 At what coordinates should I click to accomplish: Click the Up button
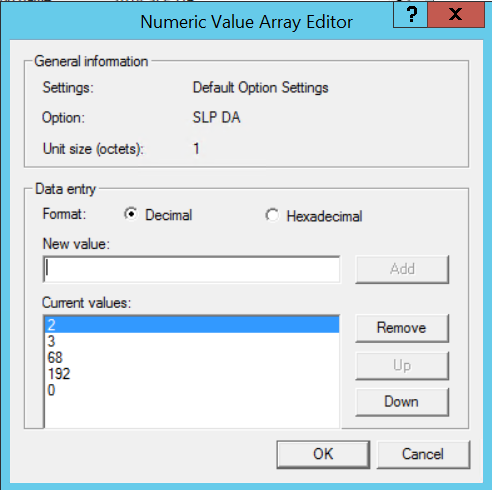click(402, 366)
